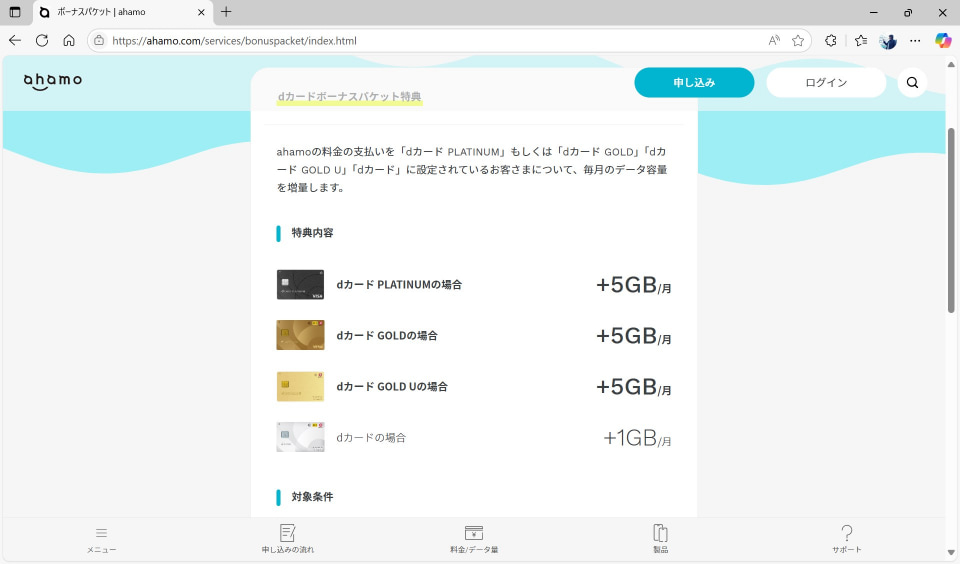The width and height of the screenshot is (960, 564).
Task: Select the ボーナスパケット | ahamo tab
Action: point(122,12)
